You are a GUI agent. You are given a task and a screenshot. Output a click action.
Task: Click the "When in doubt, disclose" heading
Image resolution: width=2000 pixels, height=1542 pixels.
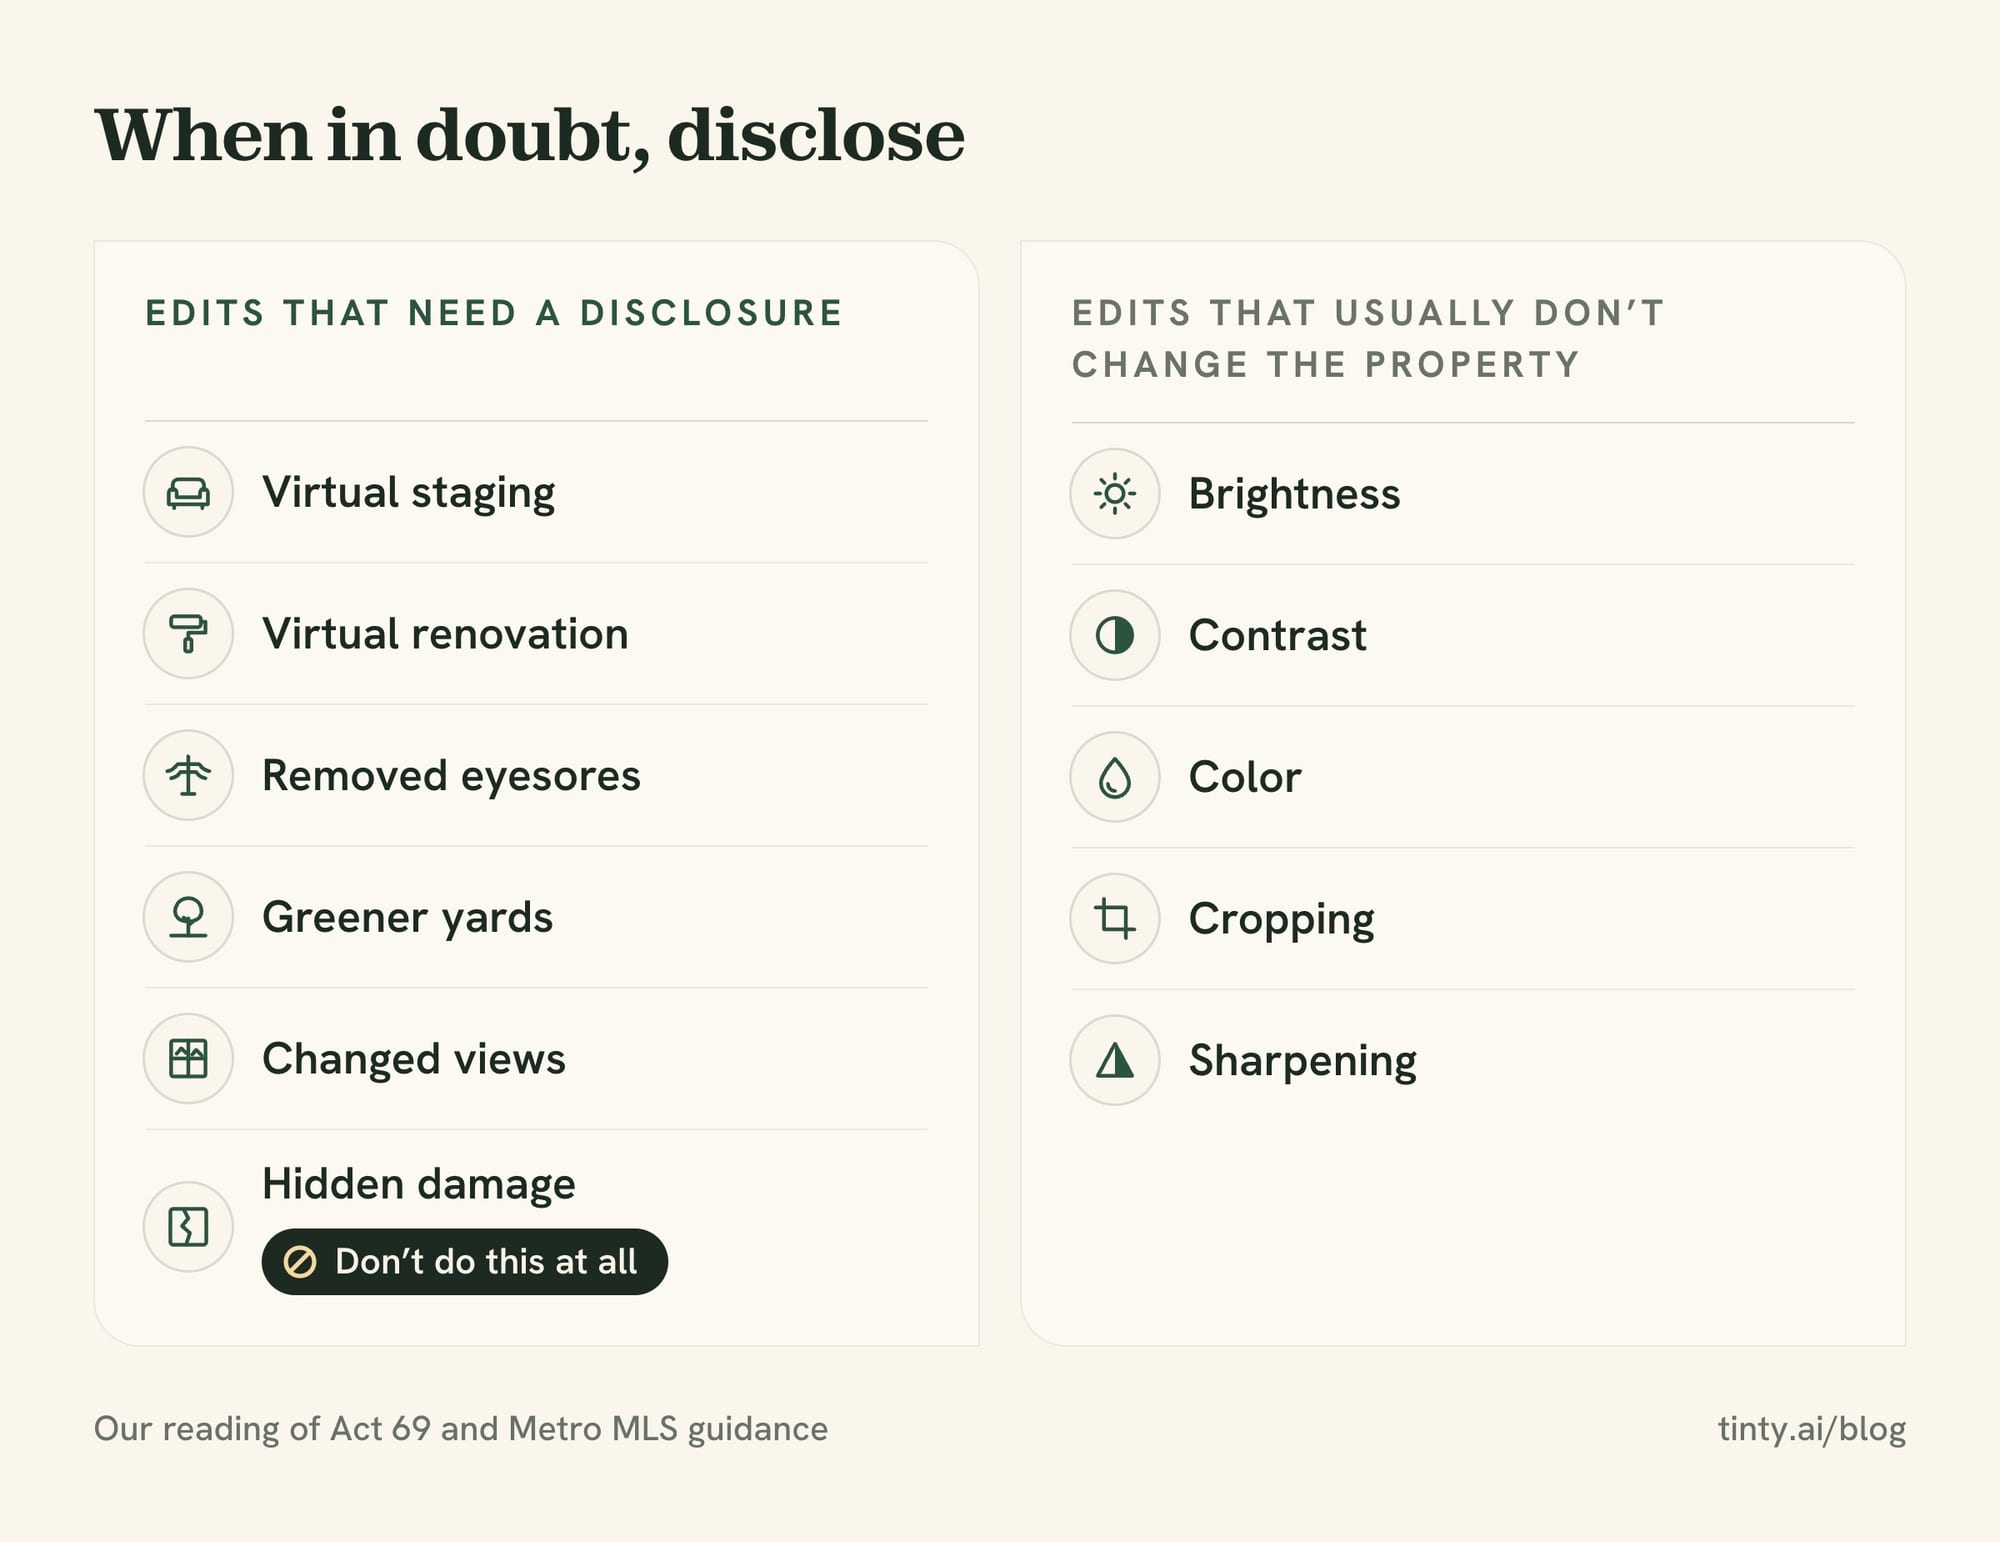click(x=530, y=136)
